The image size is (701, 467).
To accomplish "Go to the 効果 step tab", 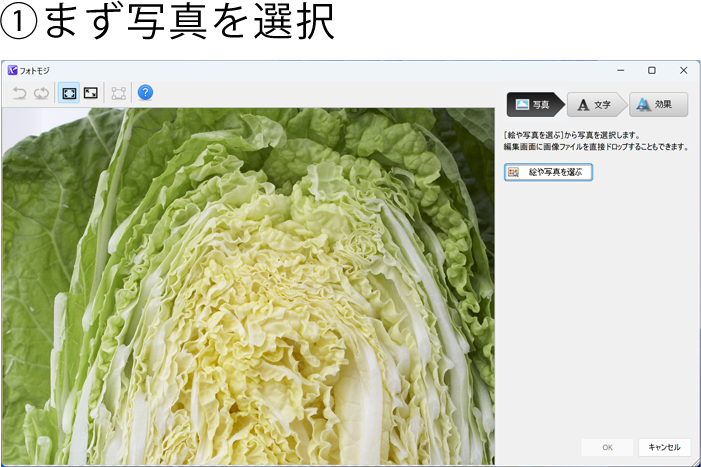I will point(657,105).
